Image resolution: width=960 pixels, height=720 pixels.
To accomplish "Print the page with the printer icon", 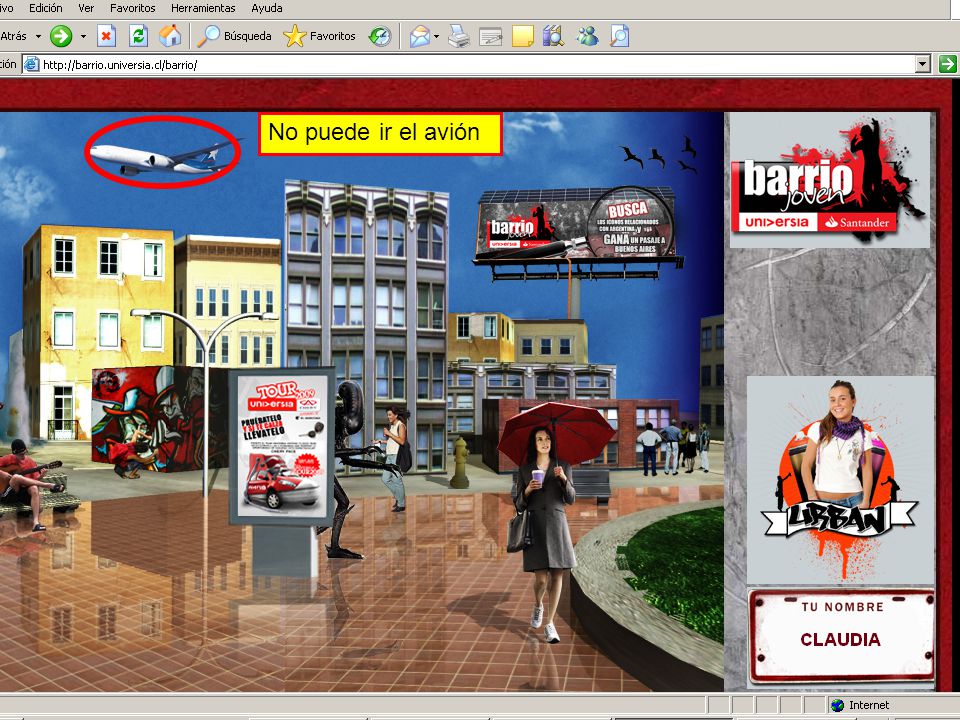I will coord(459,36).
